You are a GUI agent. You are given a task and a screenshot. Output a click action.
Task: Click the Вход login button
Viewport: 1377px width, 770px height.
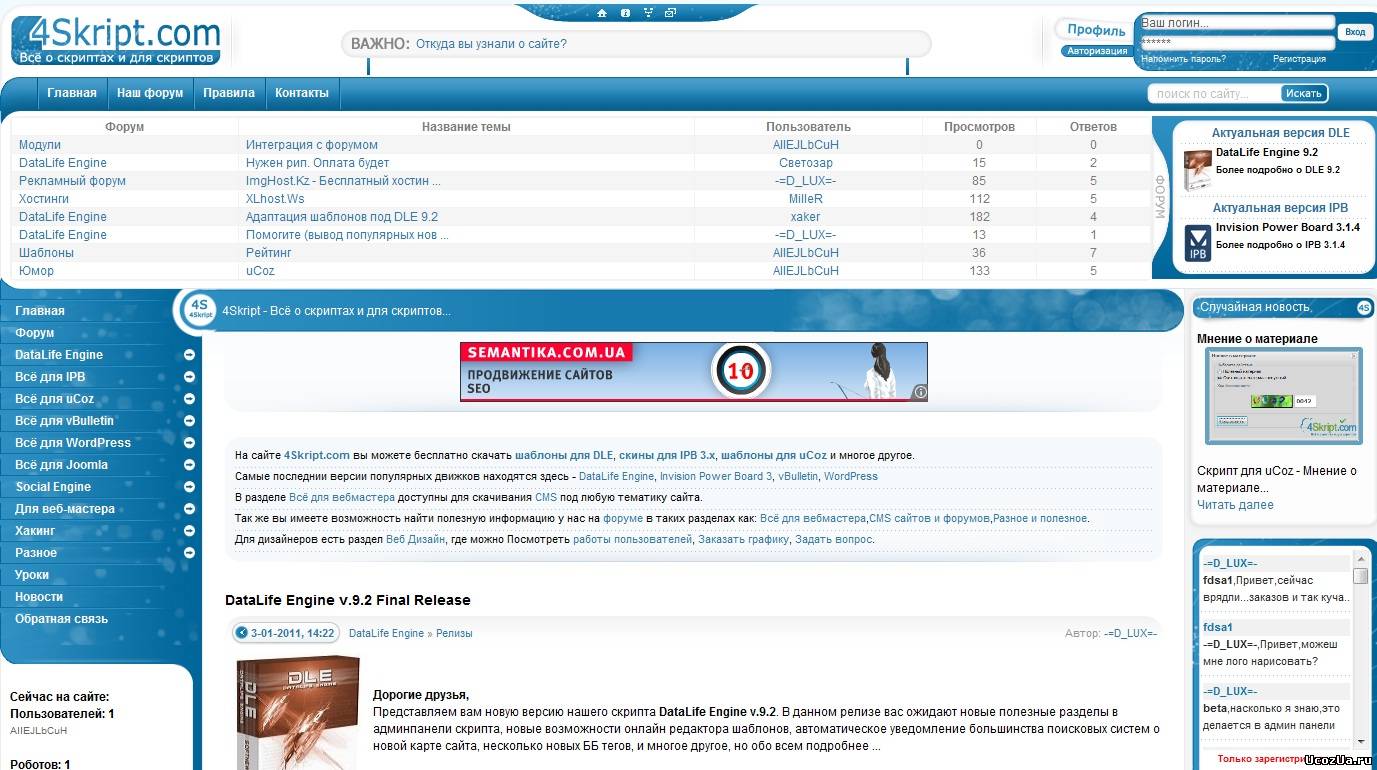1355,32
